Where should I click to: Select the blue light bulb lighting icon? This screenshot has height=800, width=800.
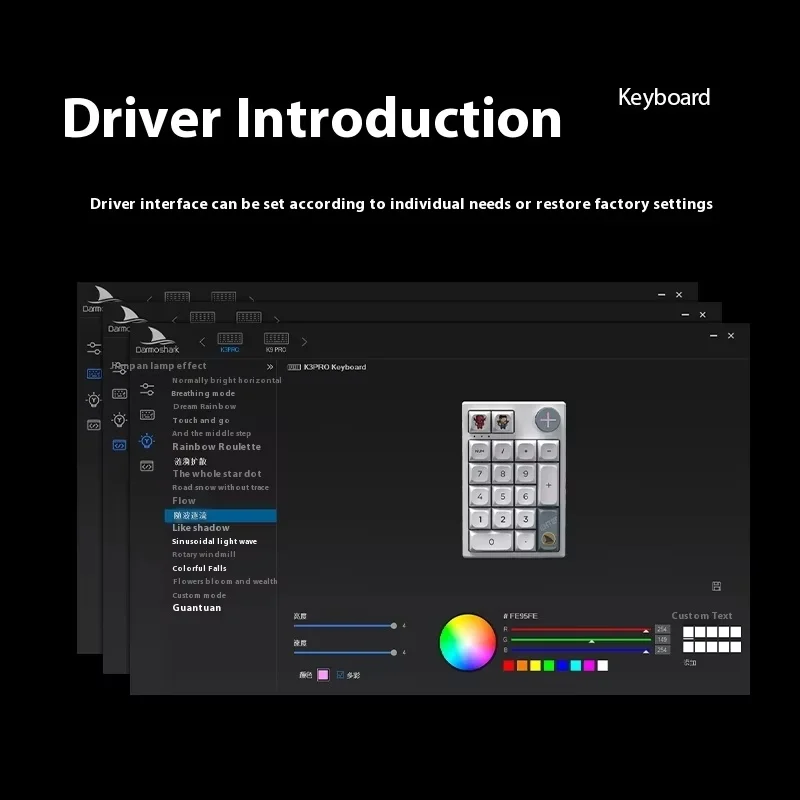pyautogui.click(x=147, y=441)
